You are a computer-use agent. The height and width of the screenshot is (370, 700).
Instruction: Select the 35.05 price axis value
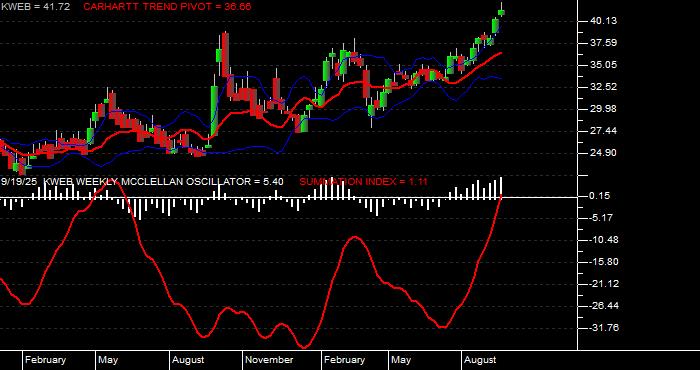603,65
